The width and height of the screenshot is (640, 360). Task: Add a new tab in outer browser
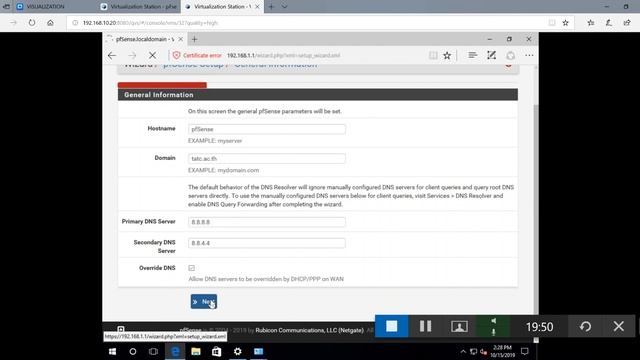271,7
